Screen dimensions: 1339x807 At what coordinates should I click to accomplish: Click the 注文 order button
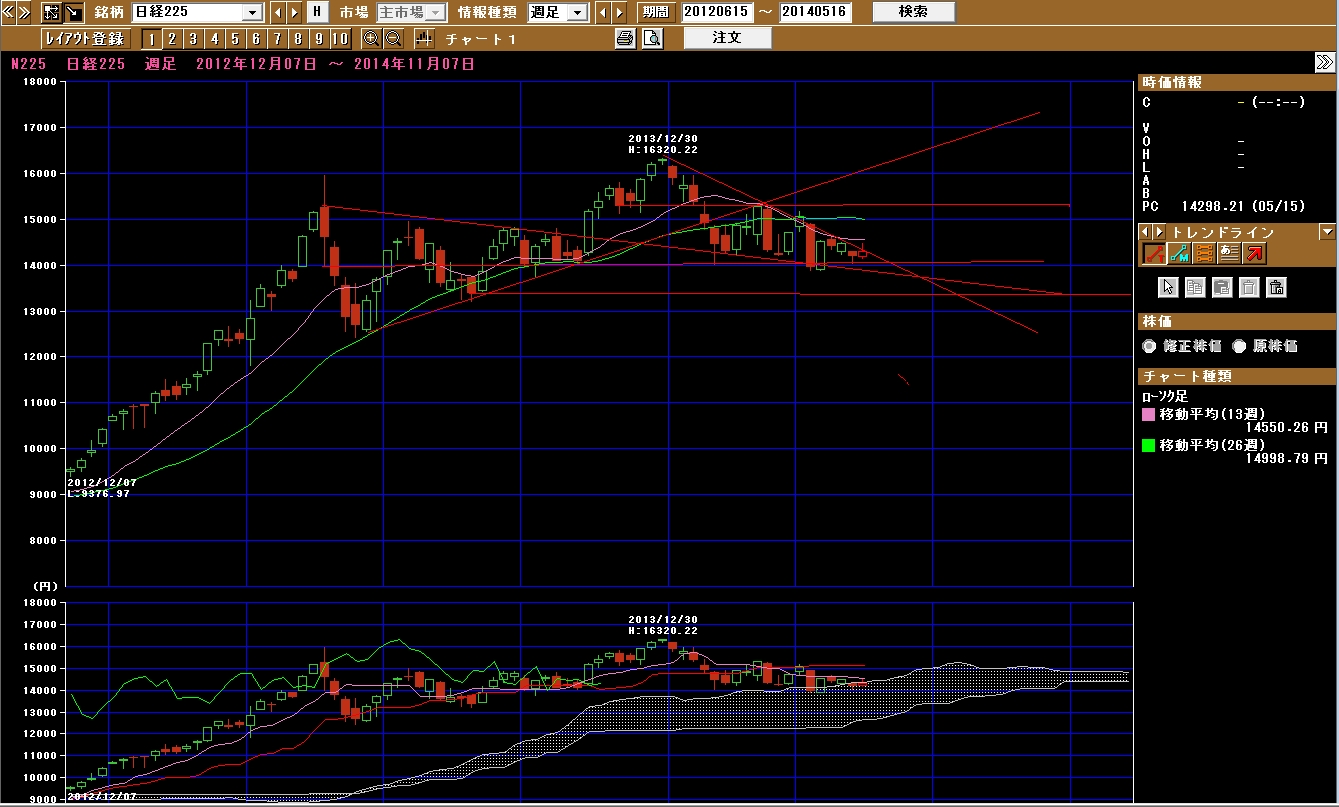pos(727,38)
